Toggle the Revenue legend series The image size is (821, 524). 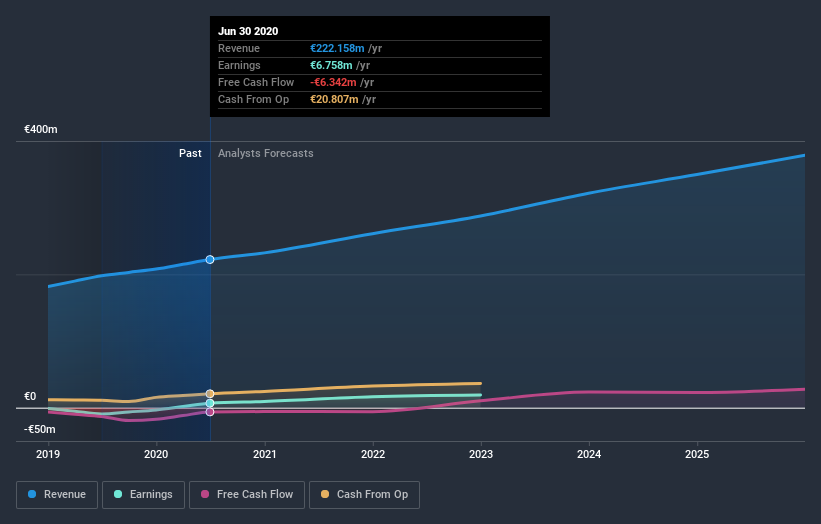point(57,495)
